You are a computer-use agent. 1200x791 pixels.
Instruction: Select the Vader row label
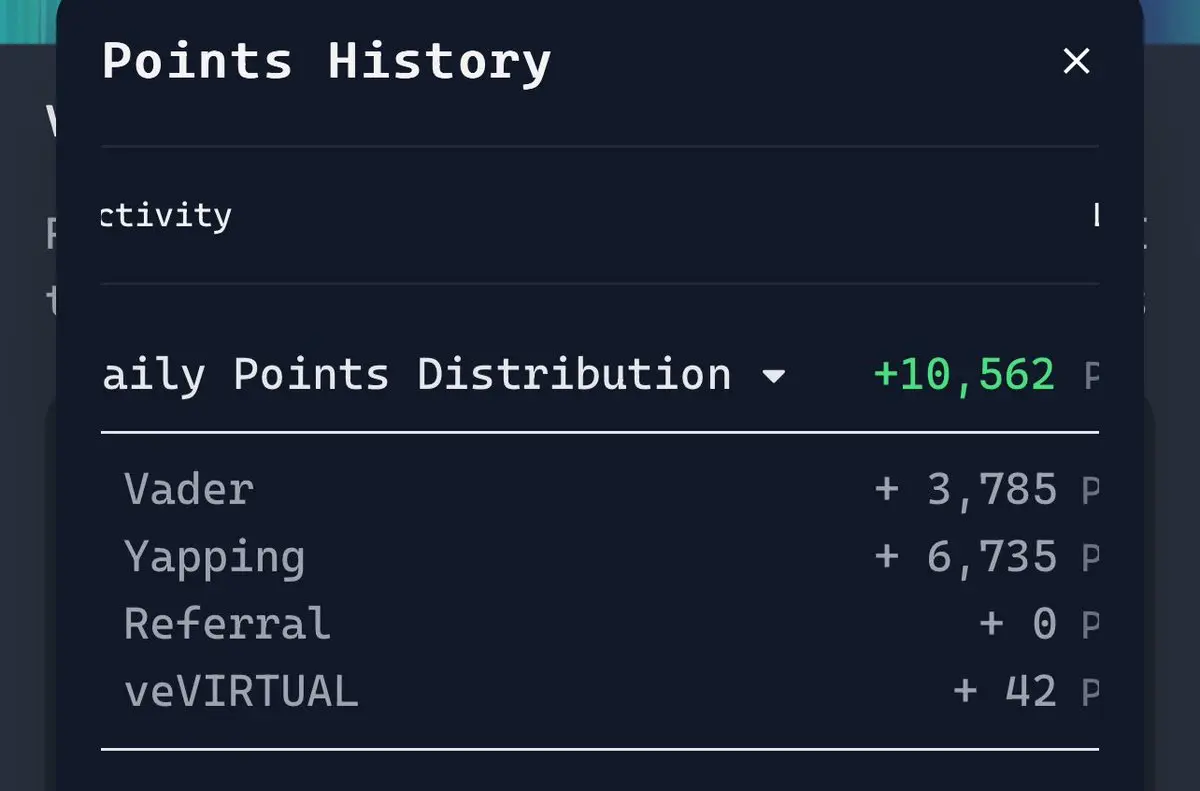pyautogui.click(x=189, y=489)
